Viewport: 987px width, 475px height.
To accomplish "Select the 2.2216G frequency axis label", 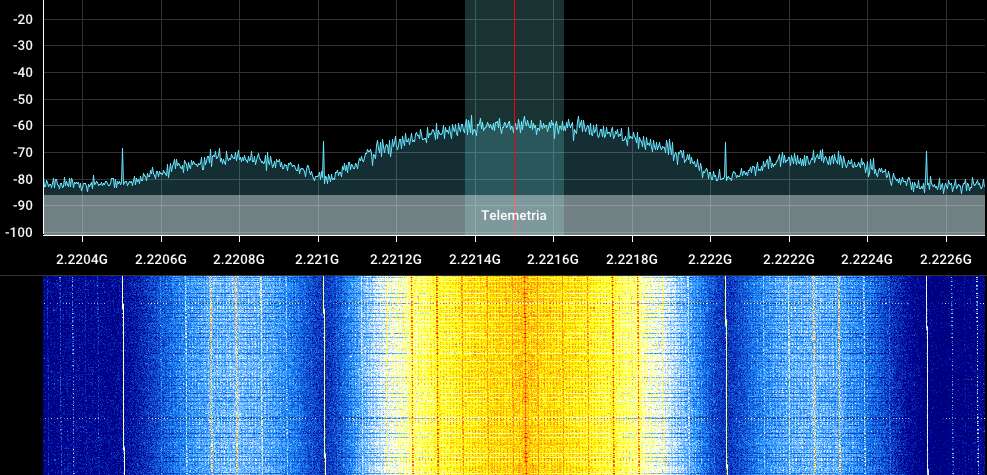I will coord(553,259).
